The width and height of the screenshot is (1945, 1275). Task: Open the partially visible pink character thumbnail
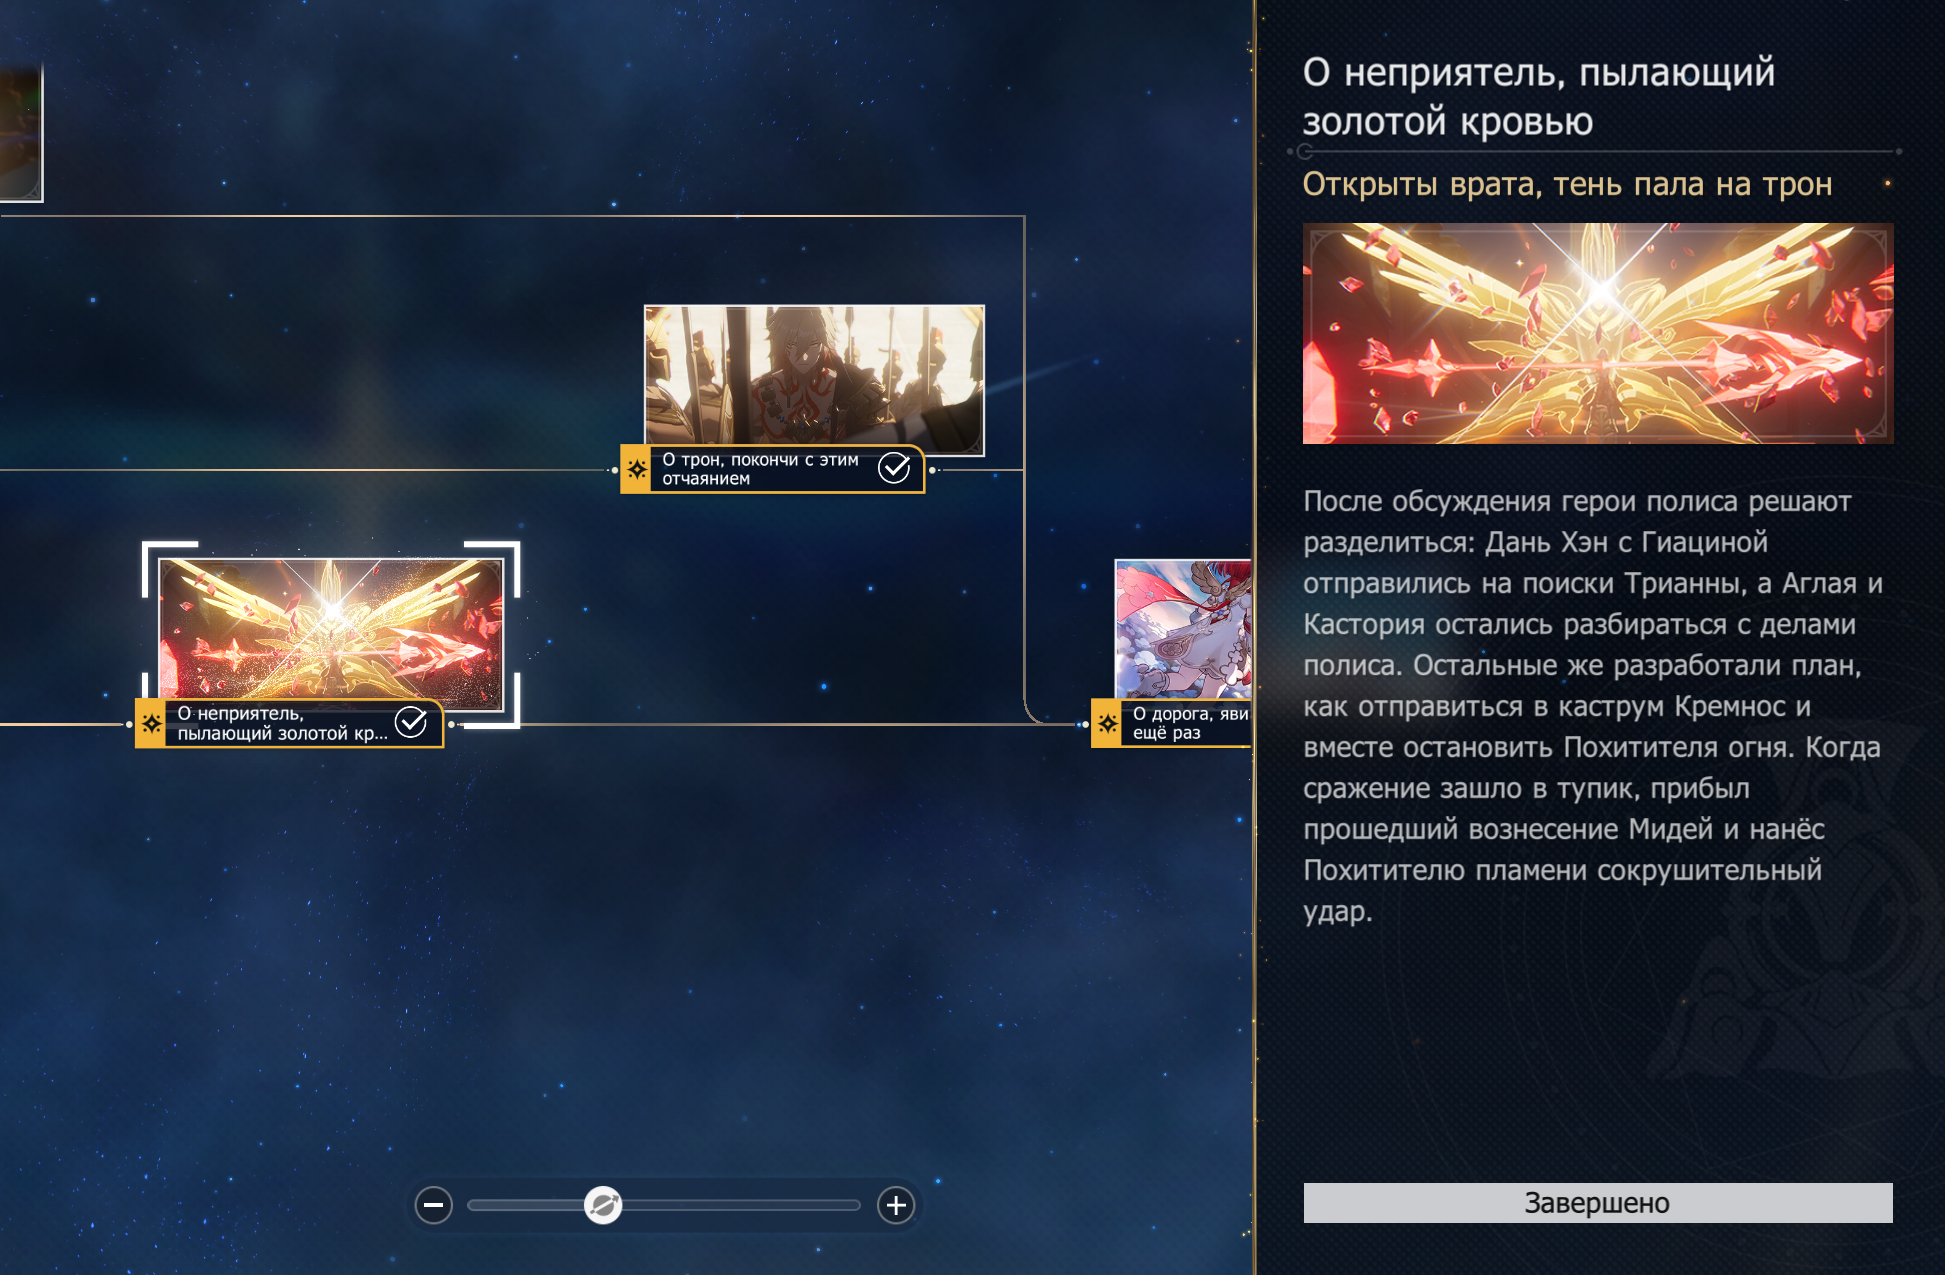(x=1183, y=629)
